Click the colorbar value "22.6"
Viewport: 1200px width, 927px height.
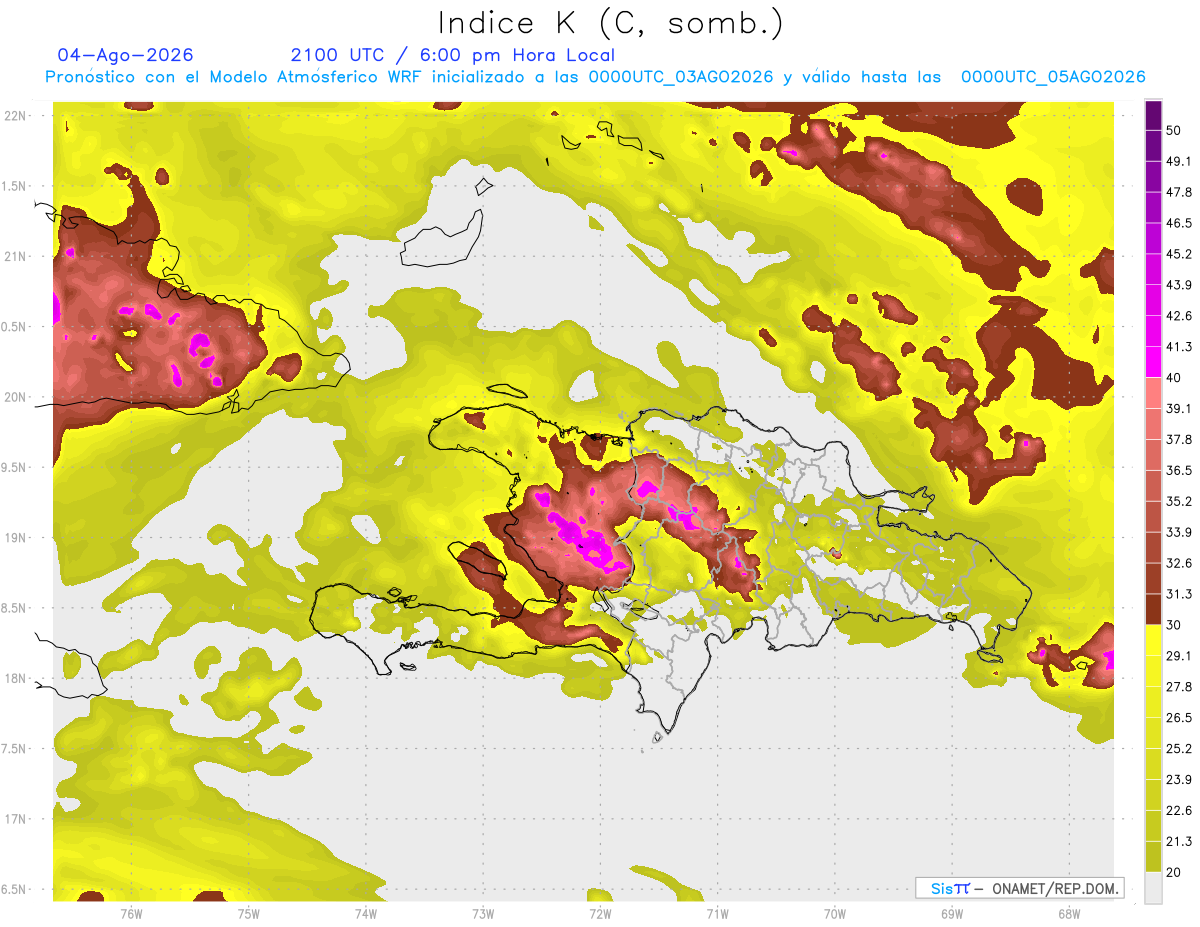click(1178, 810)
